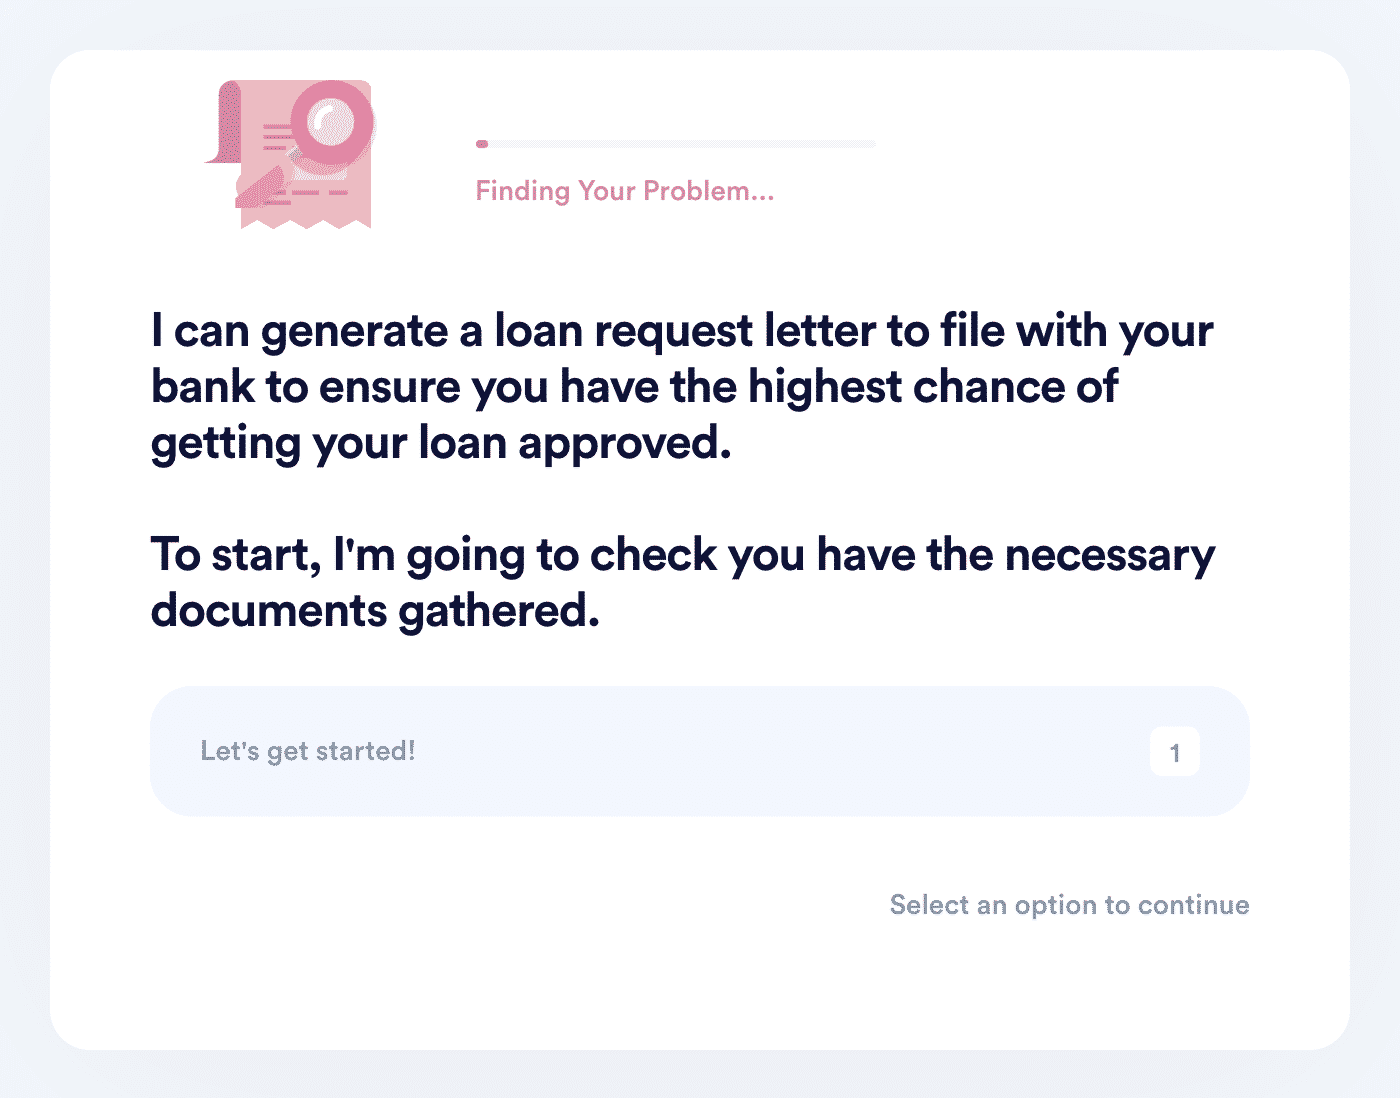Click the word "bank" in the heading

tap(203, 387)
